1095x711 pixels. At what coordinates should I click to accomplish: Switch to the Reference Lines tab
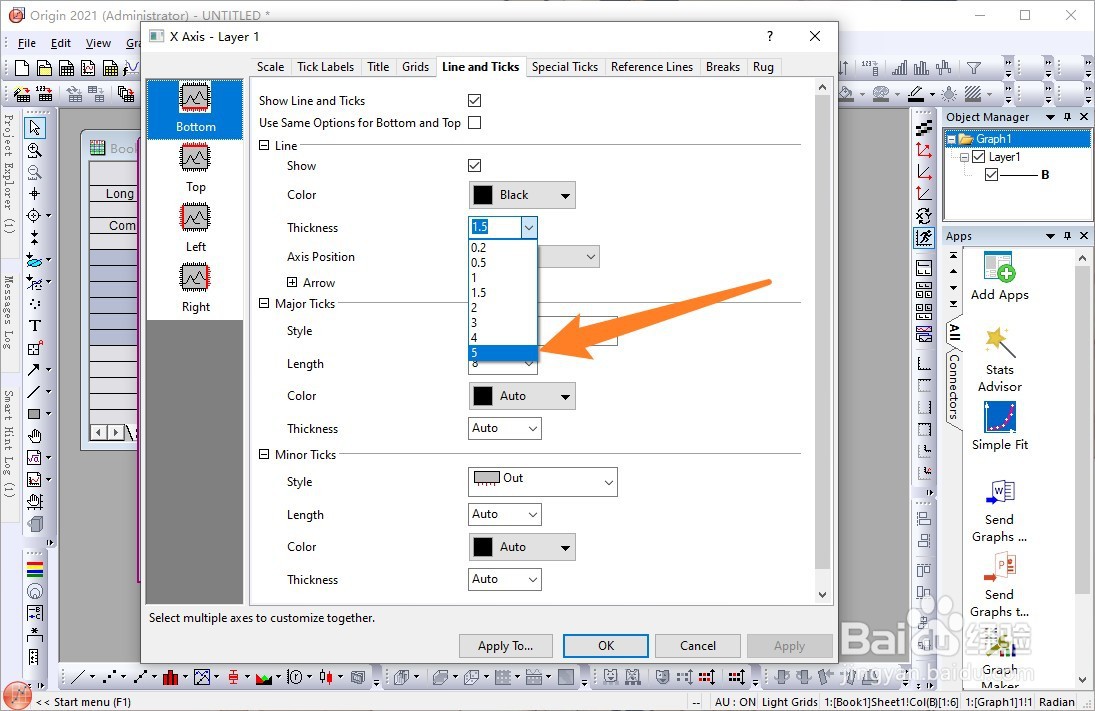point(652,67)
